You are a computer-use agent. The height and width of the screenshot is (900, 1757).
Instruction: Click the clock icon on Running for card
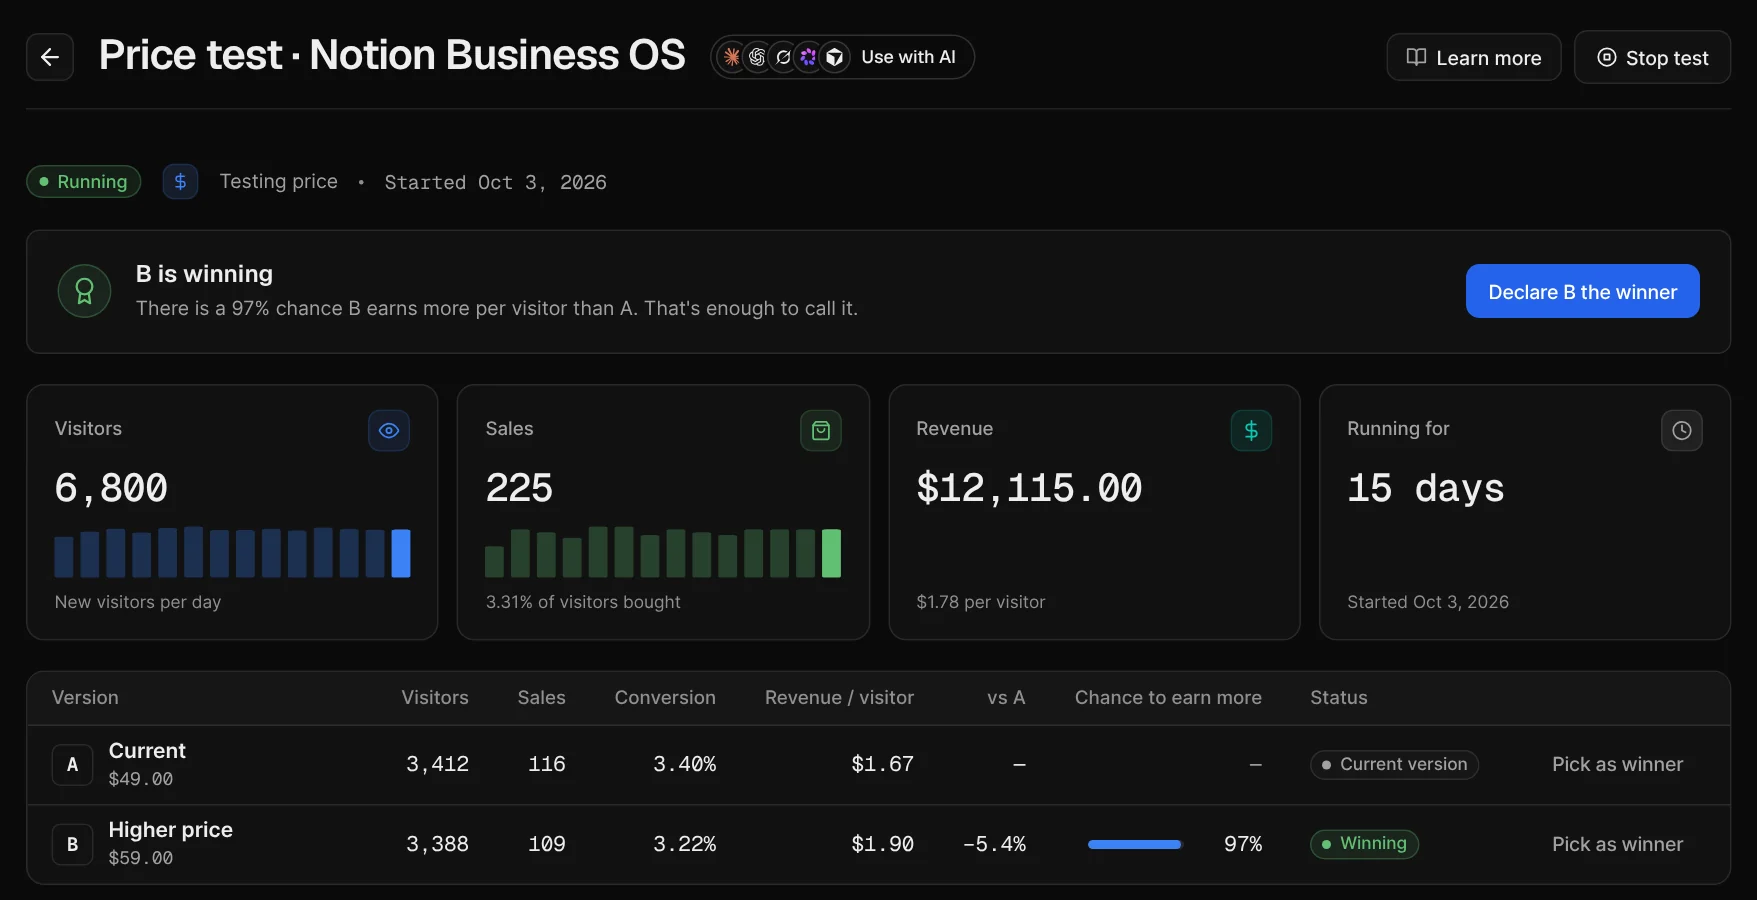click(x=1682, y=430)
